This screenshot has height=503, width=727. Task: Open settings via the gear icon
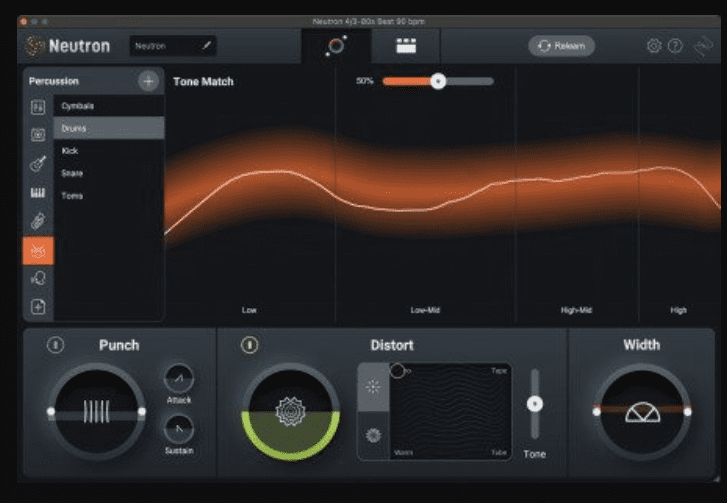654,46
